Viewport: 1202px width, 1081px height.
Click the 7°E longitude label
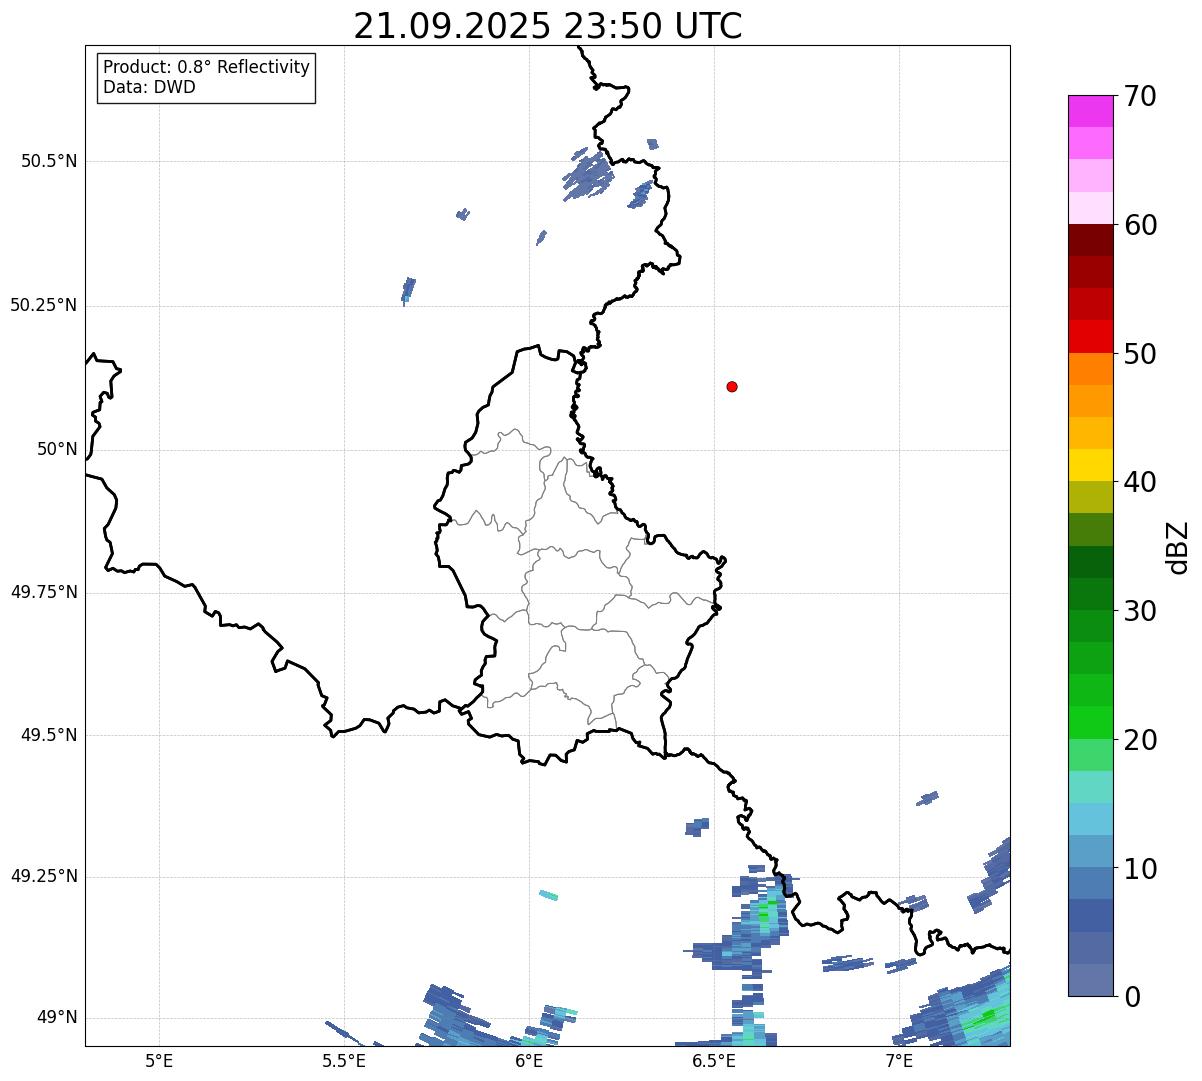[899, 1061]
